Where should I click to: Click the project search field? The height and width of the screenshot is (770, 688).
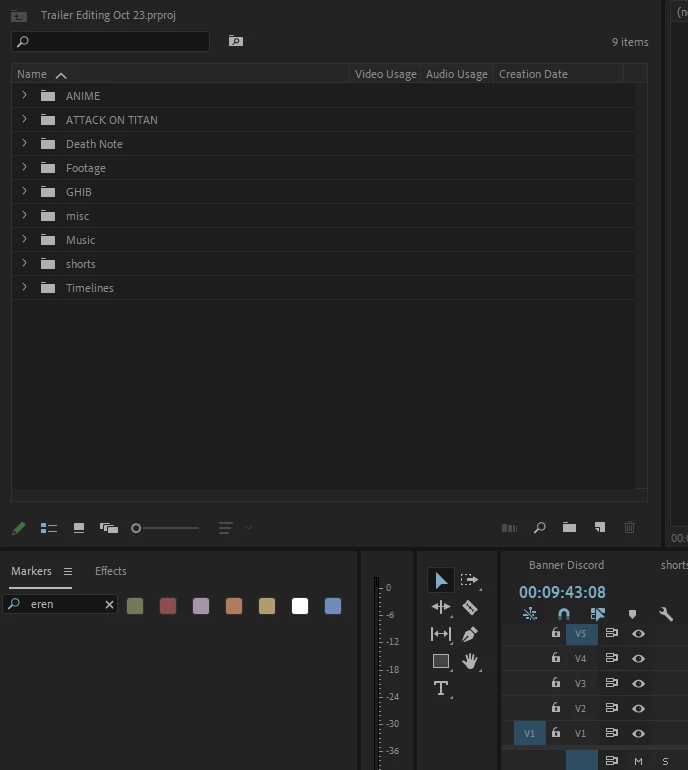[x=110, y=41]
